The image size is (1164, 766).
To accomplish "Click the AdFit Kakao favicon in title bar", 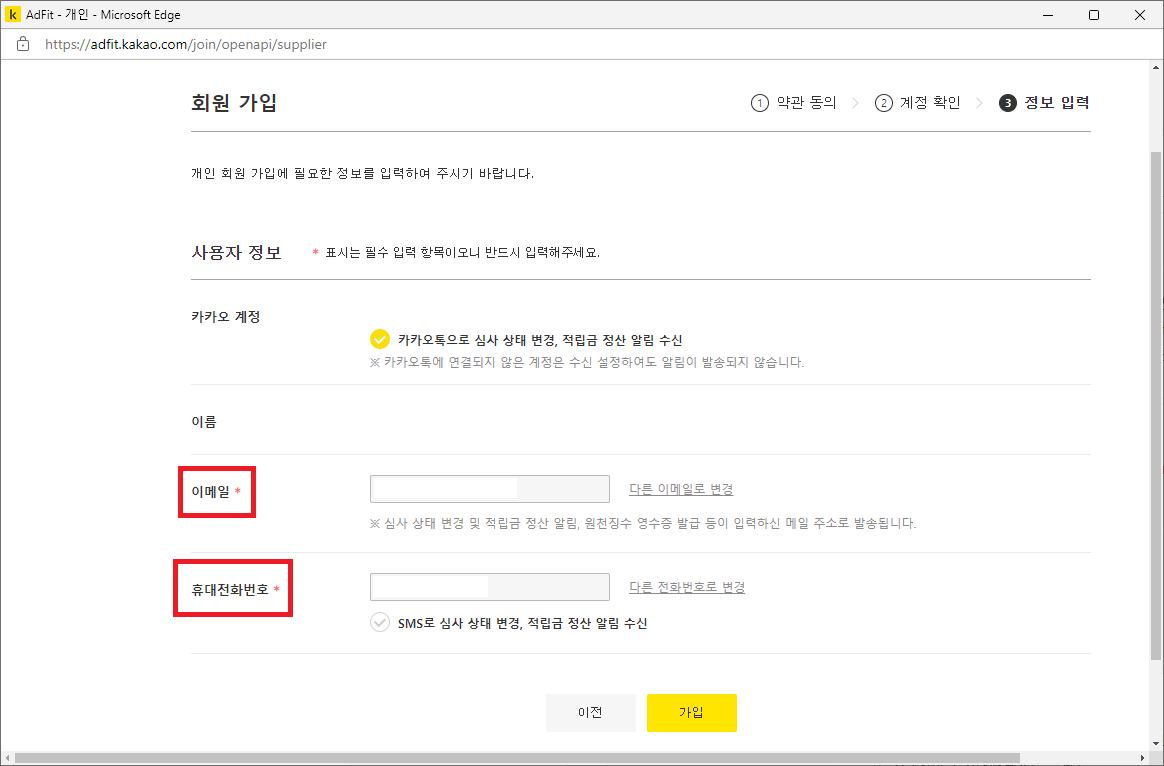I will point(13,14).
